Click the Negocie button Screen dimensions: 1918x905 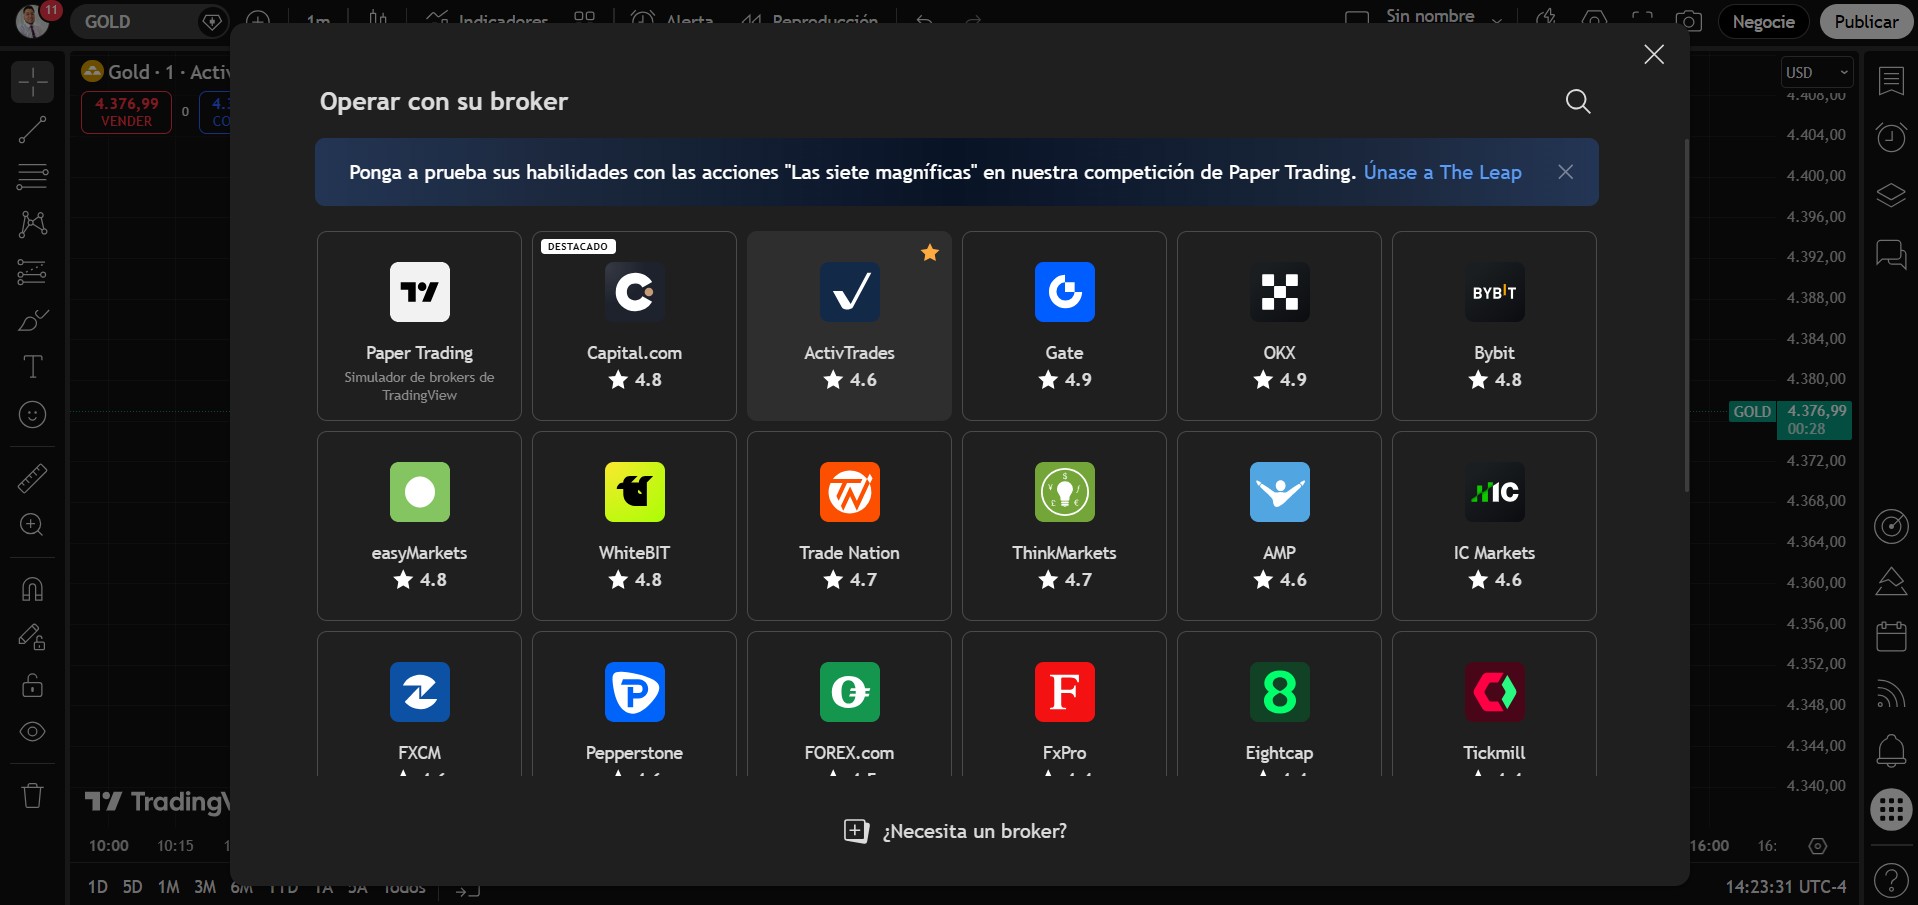[1763, 22]
